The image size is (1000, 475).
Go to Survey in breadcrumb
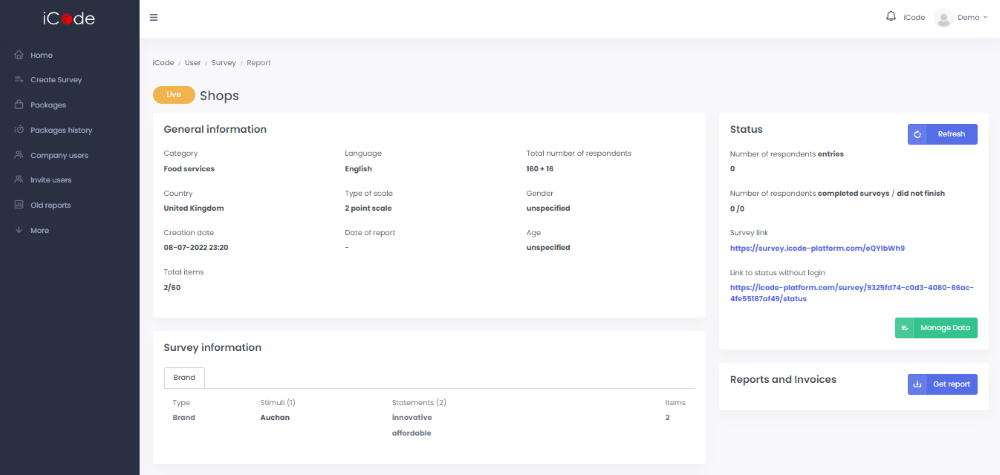tap(223, 63)
